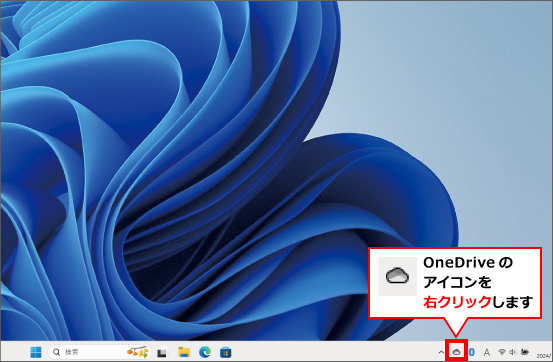The image size is (553, 362).
Task: Open network settings via the Wi-Fi icon
Action: (502, 351)
